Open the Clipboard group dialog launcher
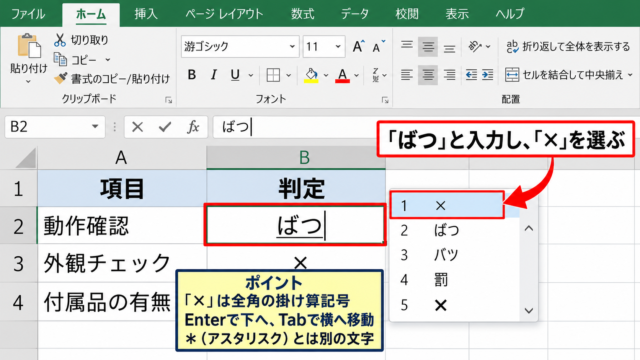Screen dimensions: 640x360 tap(169, 100)
